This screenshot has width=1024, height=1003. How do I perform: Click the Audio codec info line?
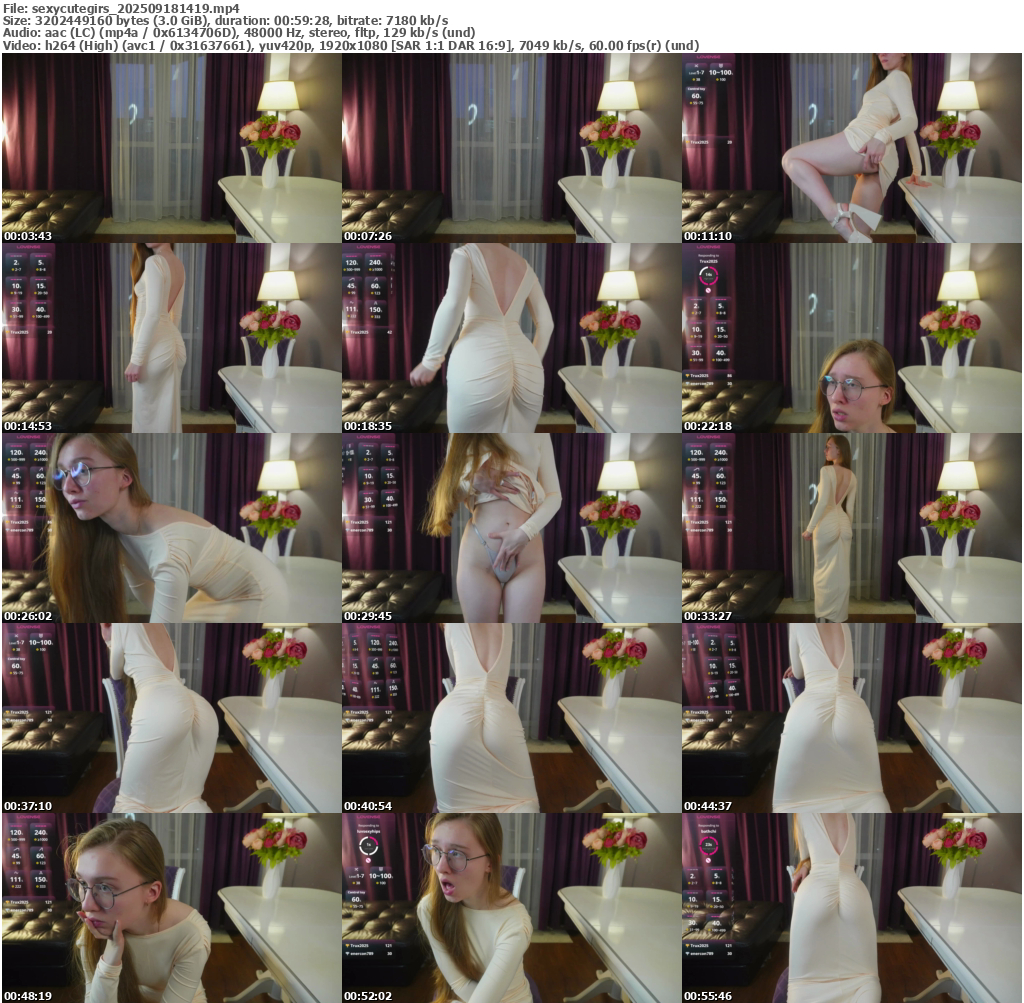(239, 33)
